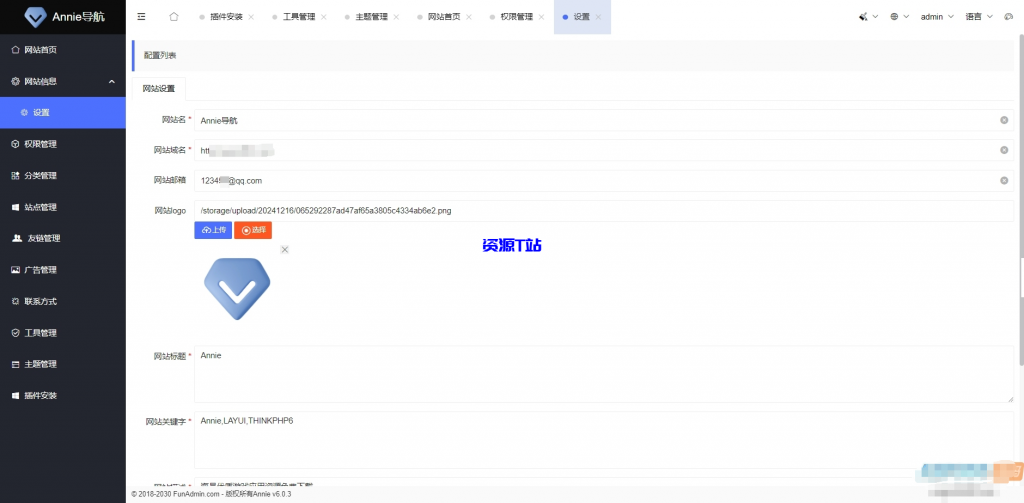This screenshot has height=503, width=1024.
Task: Click the 网站标题 textarea
Action: 604,374
